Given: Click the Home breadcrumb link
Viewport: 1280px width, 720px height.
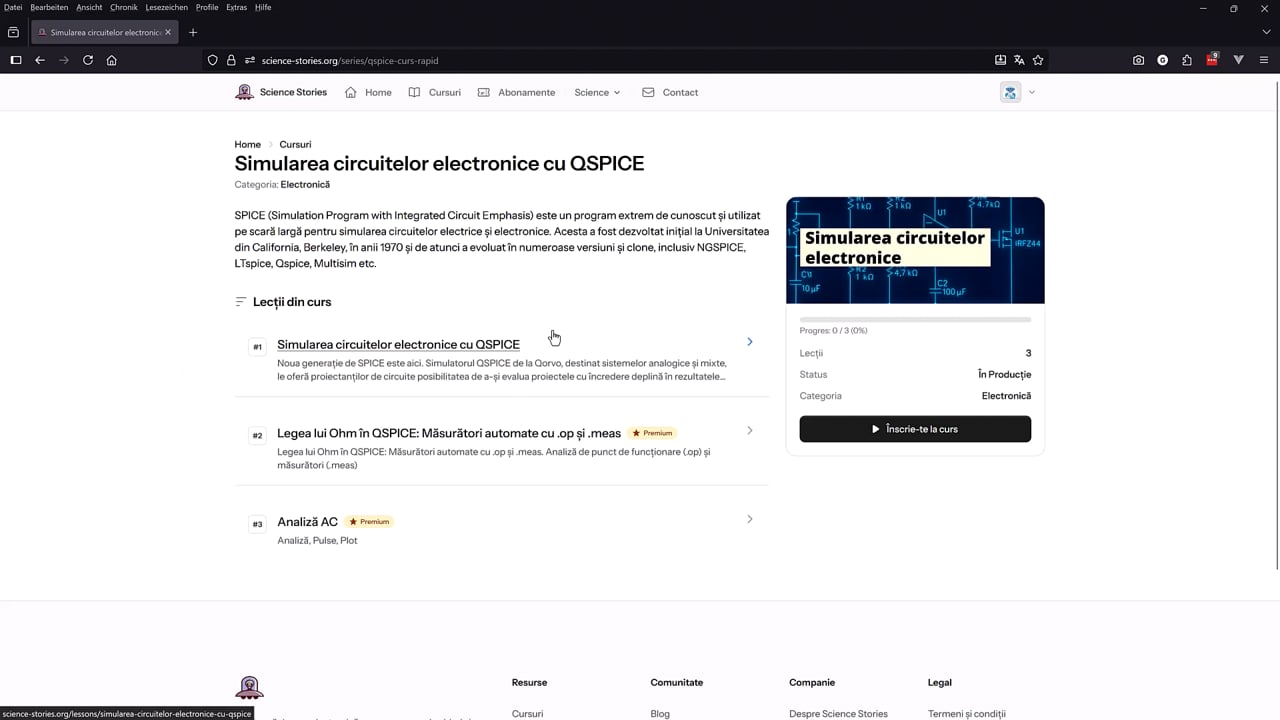Looking at the screenshot, I should (248, 144).
